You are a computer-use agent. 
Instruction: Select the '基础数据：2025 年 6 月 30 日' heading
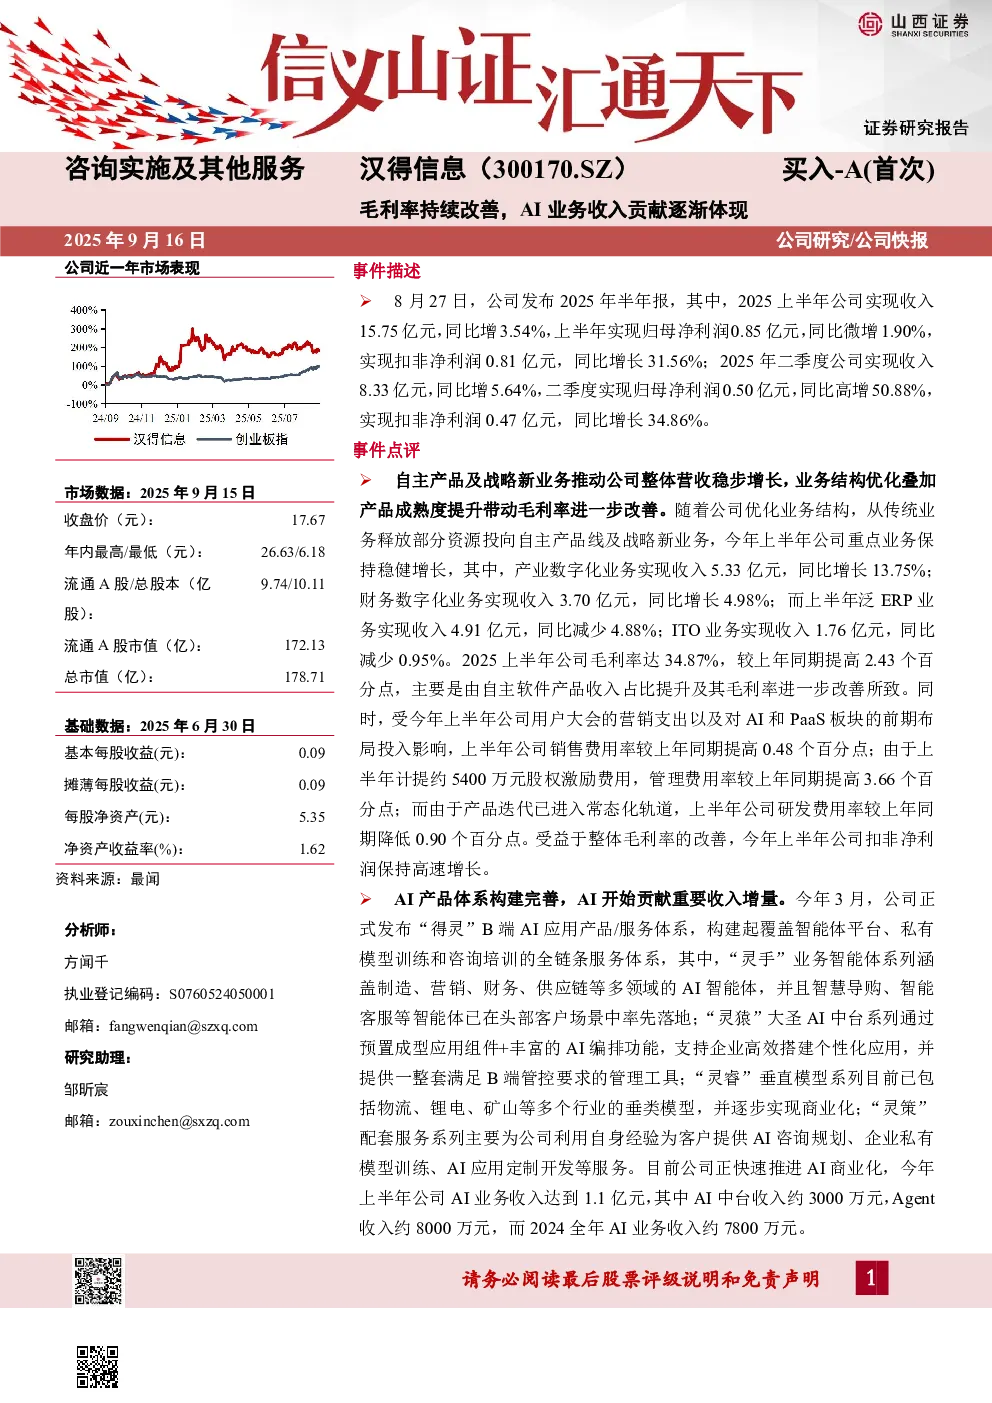(x=160, y=726)
